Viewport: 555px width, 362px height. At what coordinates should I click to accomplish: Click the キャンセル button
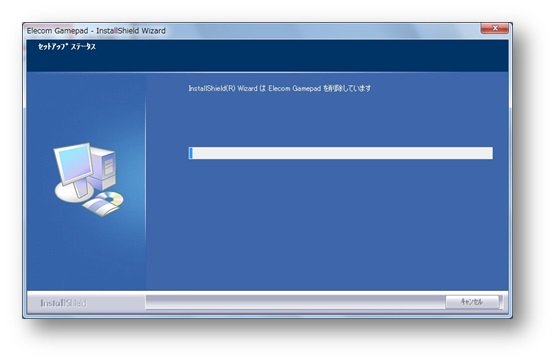click(x=472, y=302)
